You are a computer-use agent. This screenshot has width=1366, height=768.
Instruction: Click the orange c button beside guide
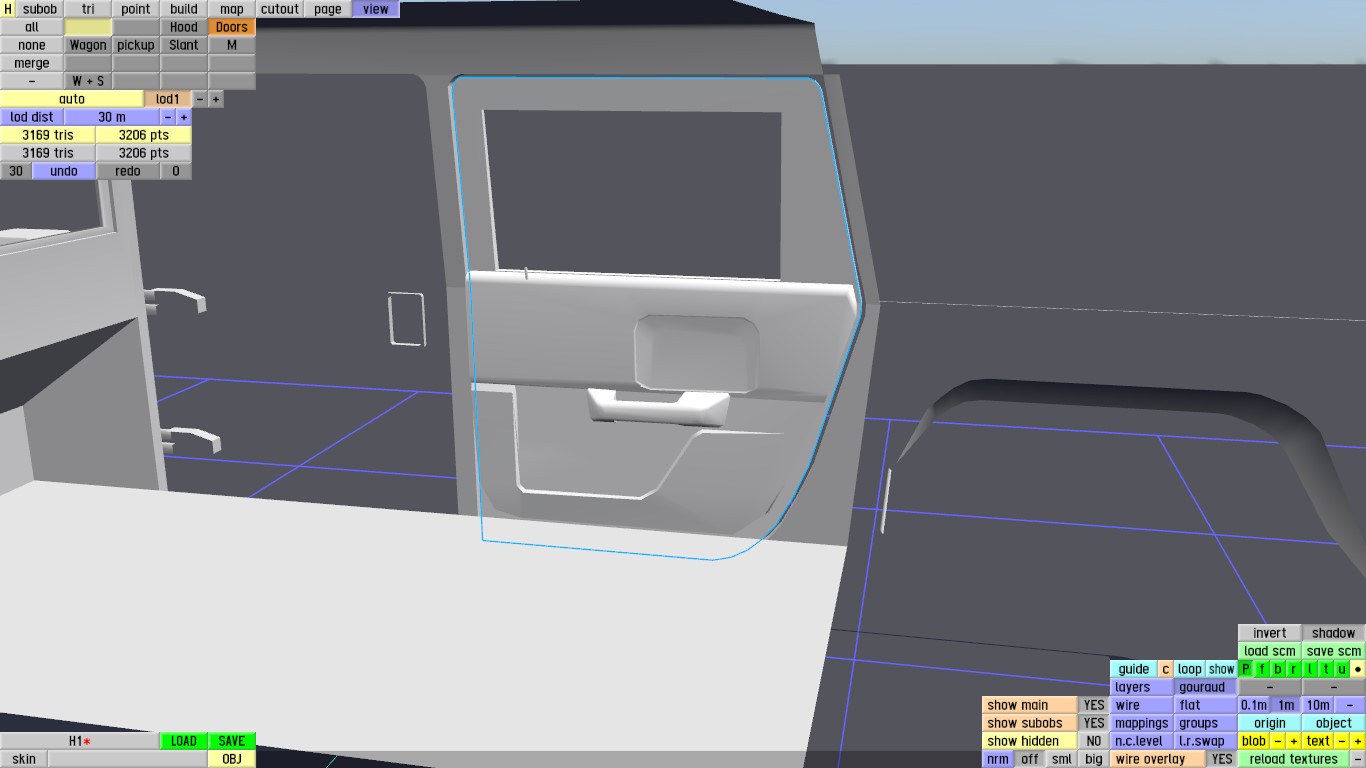pyautogui.click(x=1166, y=669)
